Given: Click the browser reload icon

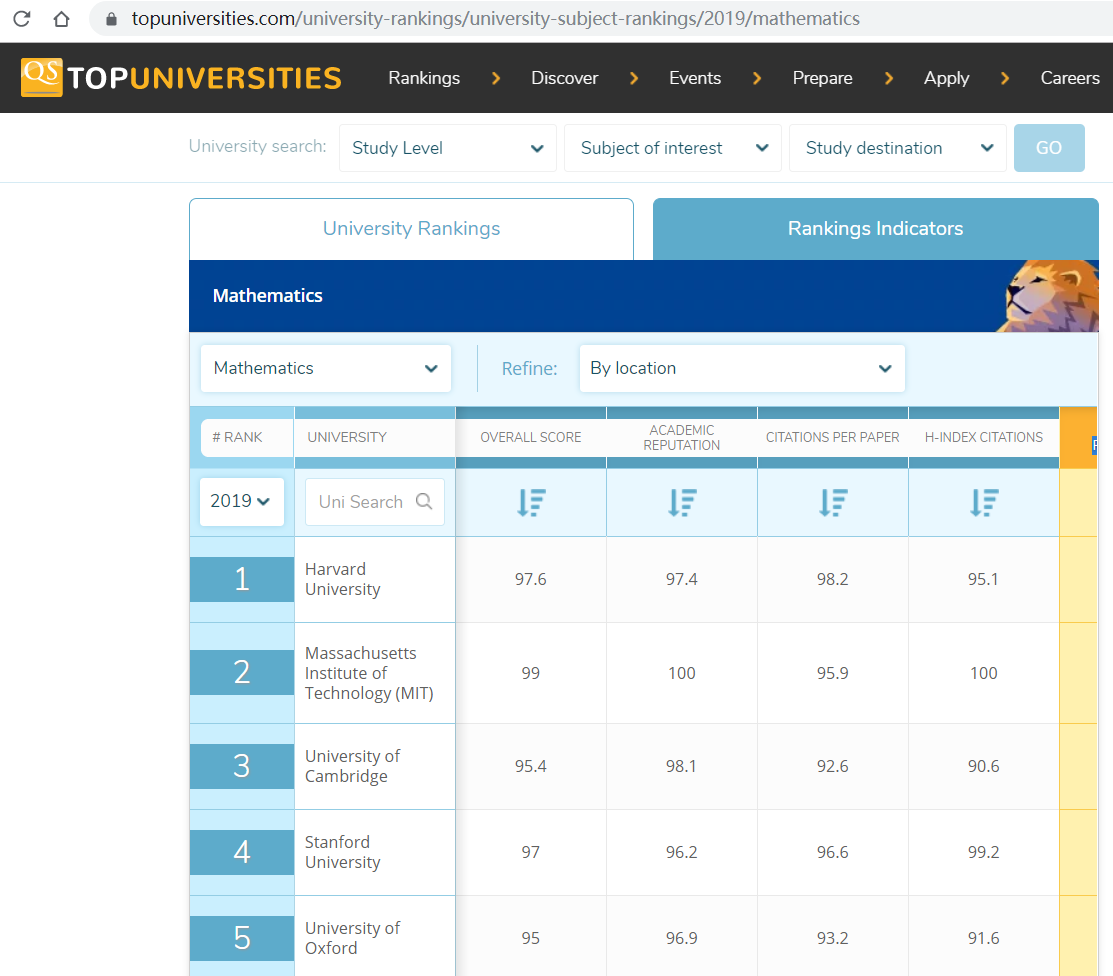Looking at the screenshot, I should click(x=22, y=19).
